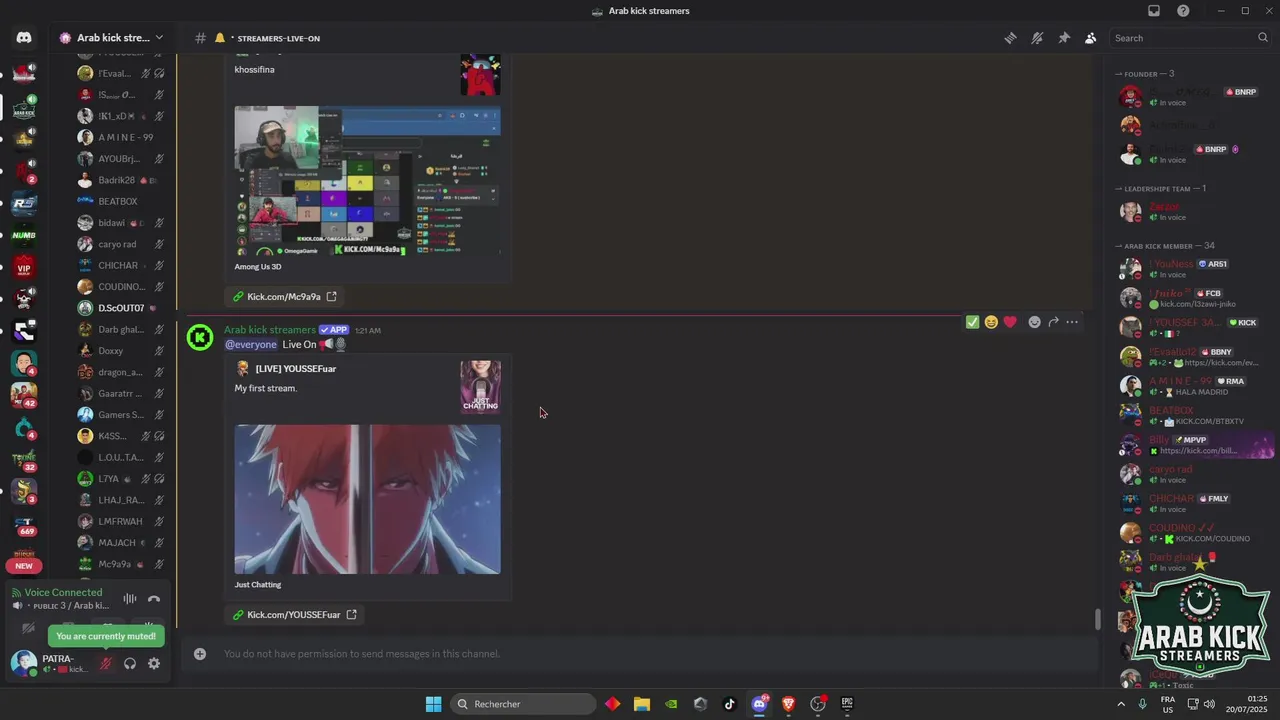Add laughing emoji reaction to message
Image resolution: width=1280 pixels, height=720 pixels.
(x=991, y=322)
